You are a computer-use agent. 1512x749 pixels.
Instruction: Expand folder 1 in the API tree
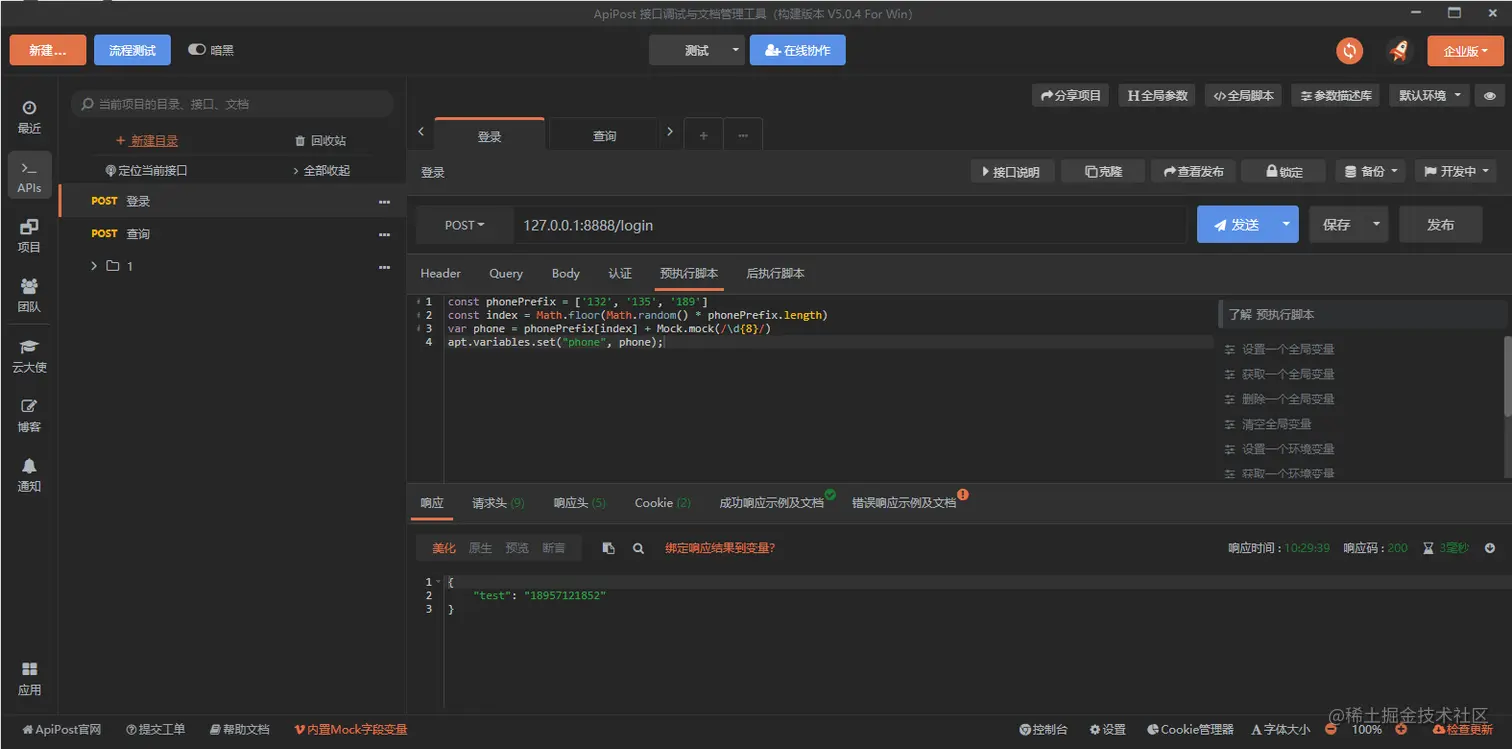coord(94,266)
